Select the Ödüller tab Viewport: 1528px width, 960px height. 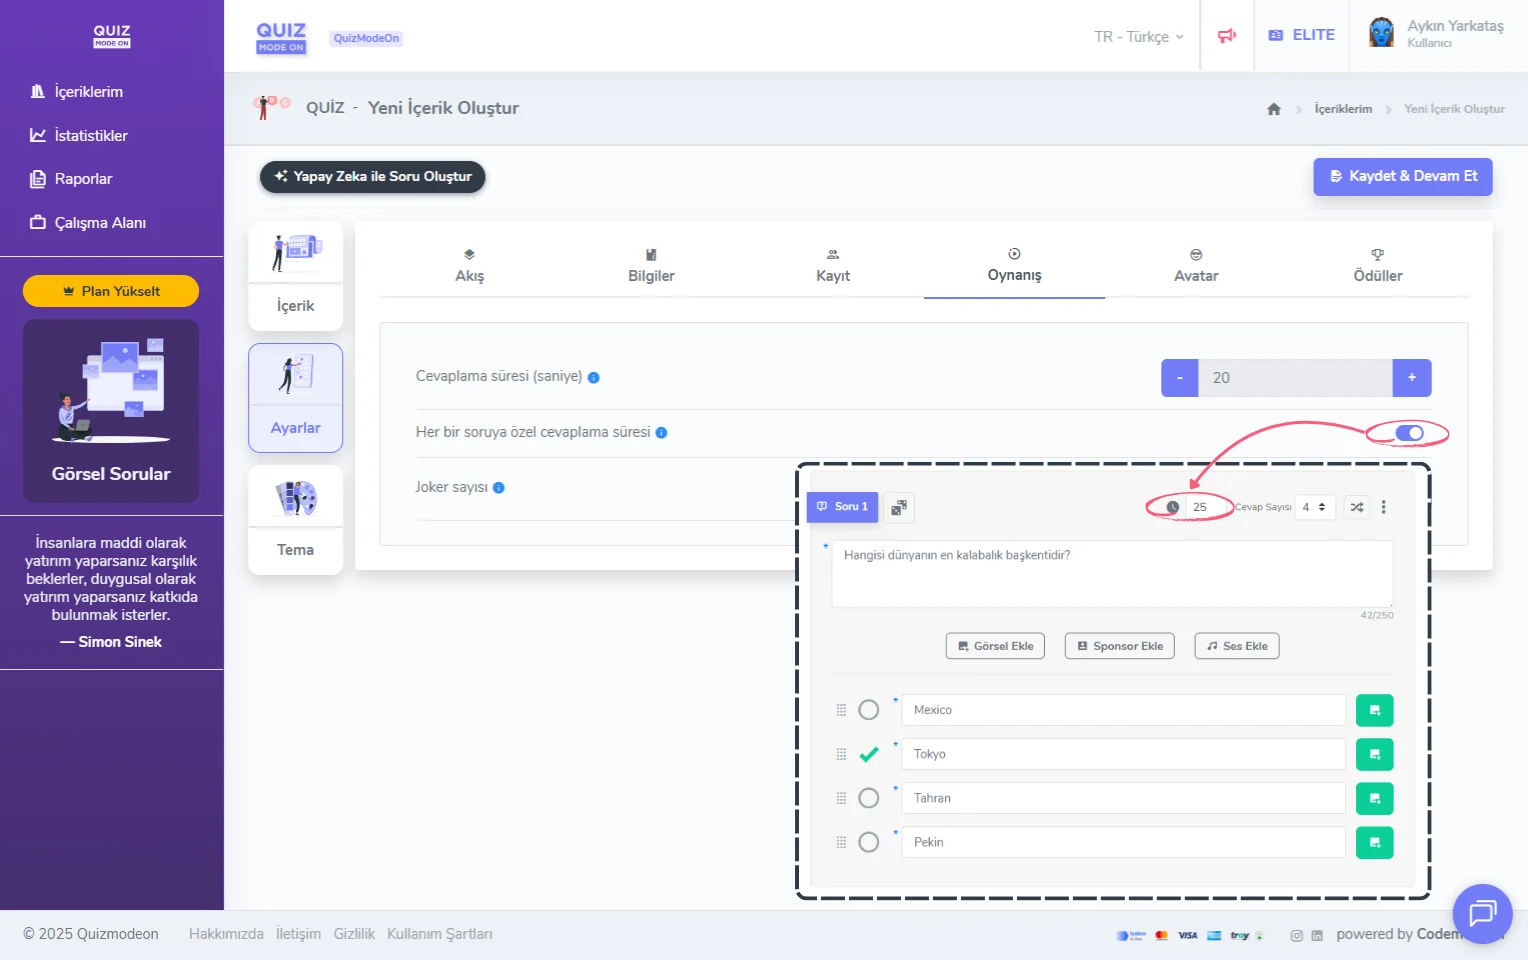pyautogui.click(x=1377, y=266)
